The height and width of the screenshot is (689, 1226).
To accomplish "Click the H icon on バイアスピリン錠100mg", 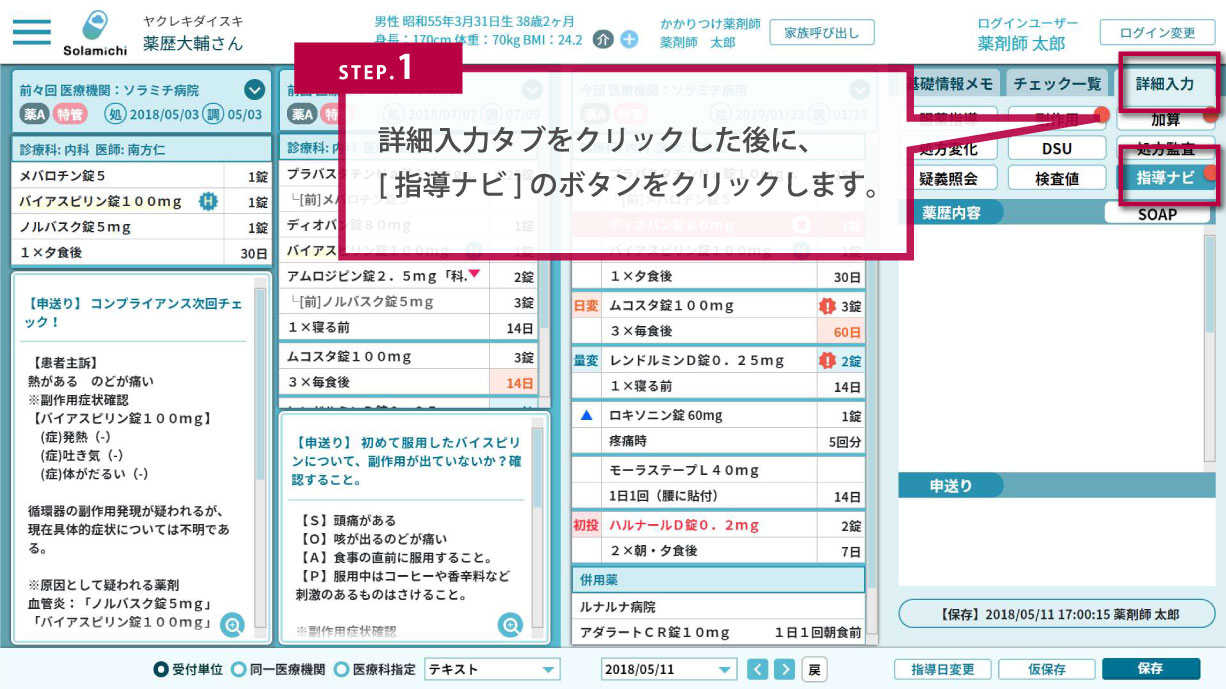I will coord(208,201).
